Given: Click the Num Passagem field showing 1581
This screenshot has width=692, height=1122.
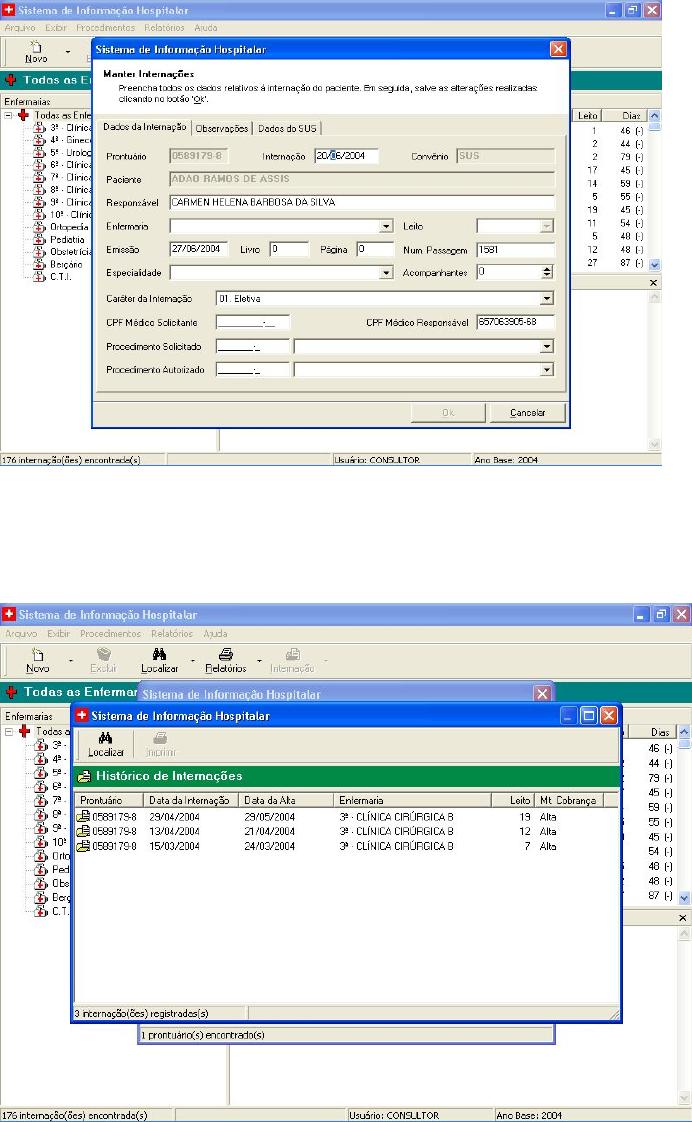Looking at the screenshot, I should (515, 250).
